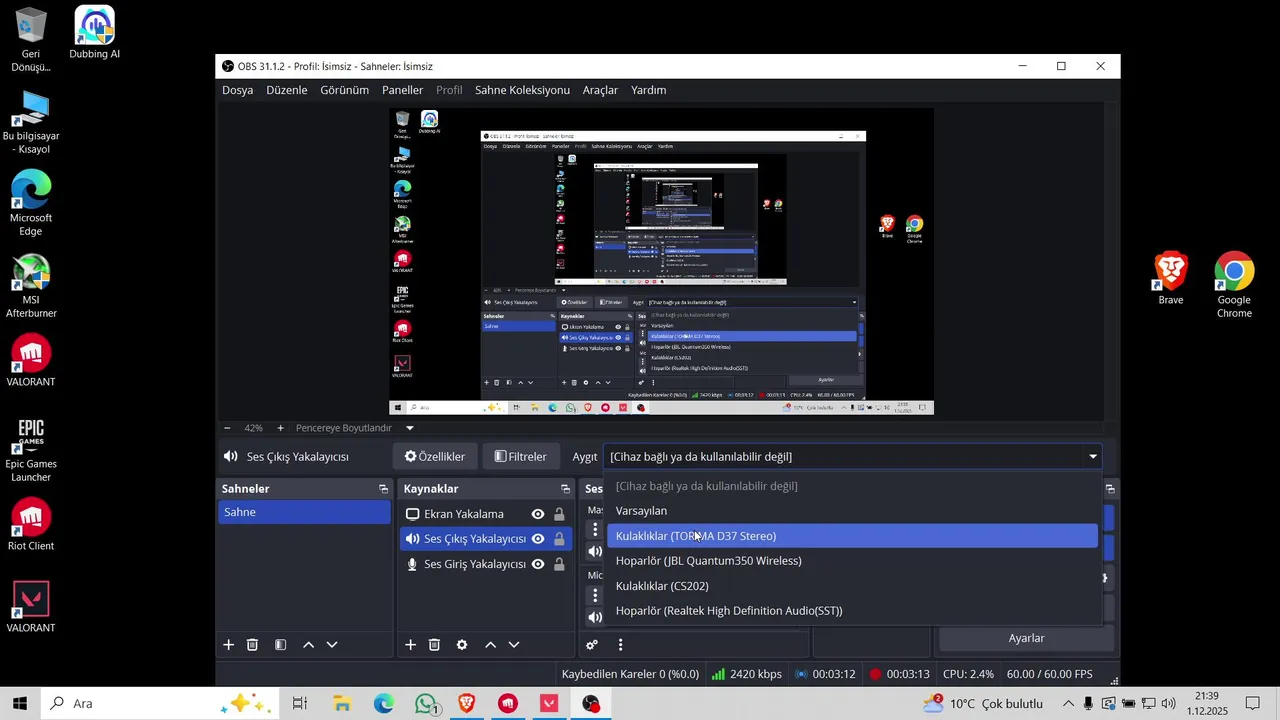Select Hoparlör (JBL Quantum350 Wireless) option

852,561
